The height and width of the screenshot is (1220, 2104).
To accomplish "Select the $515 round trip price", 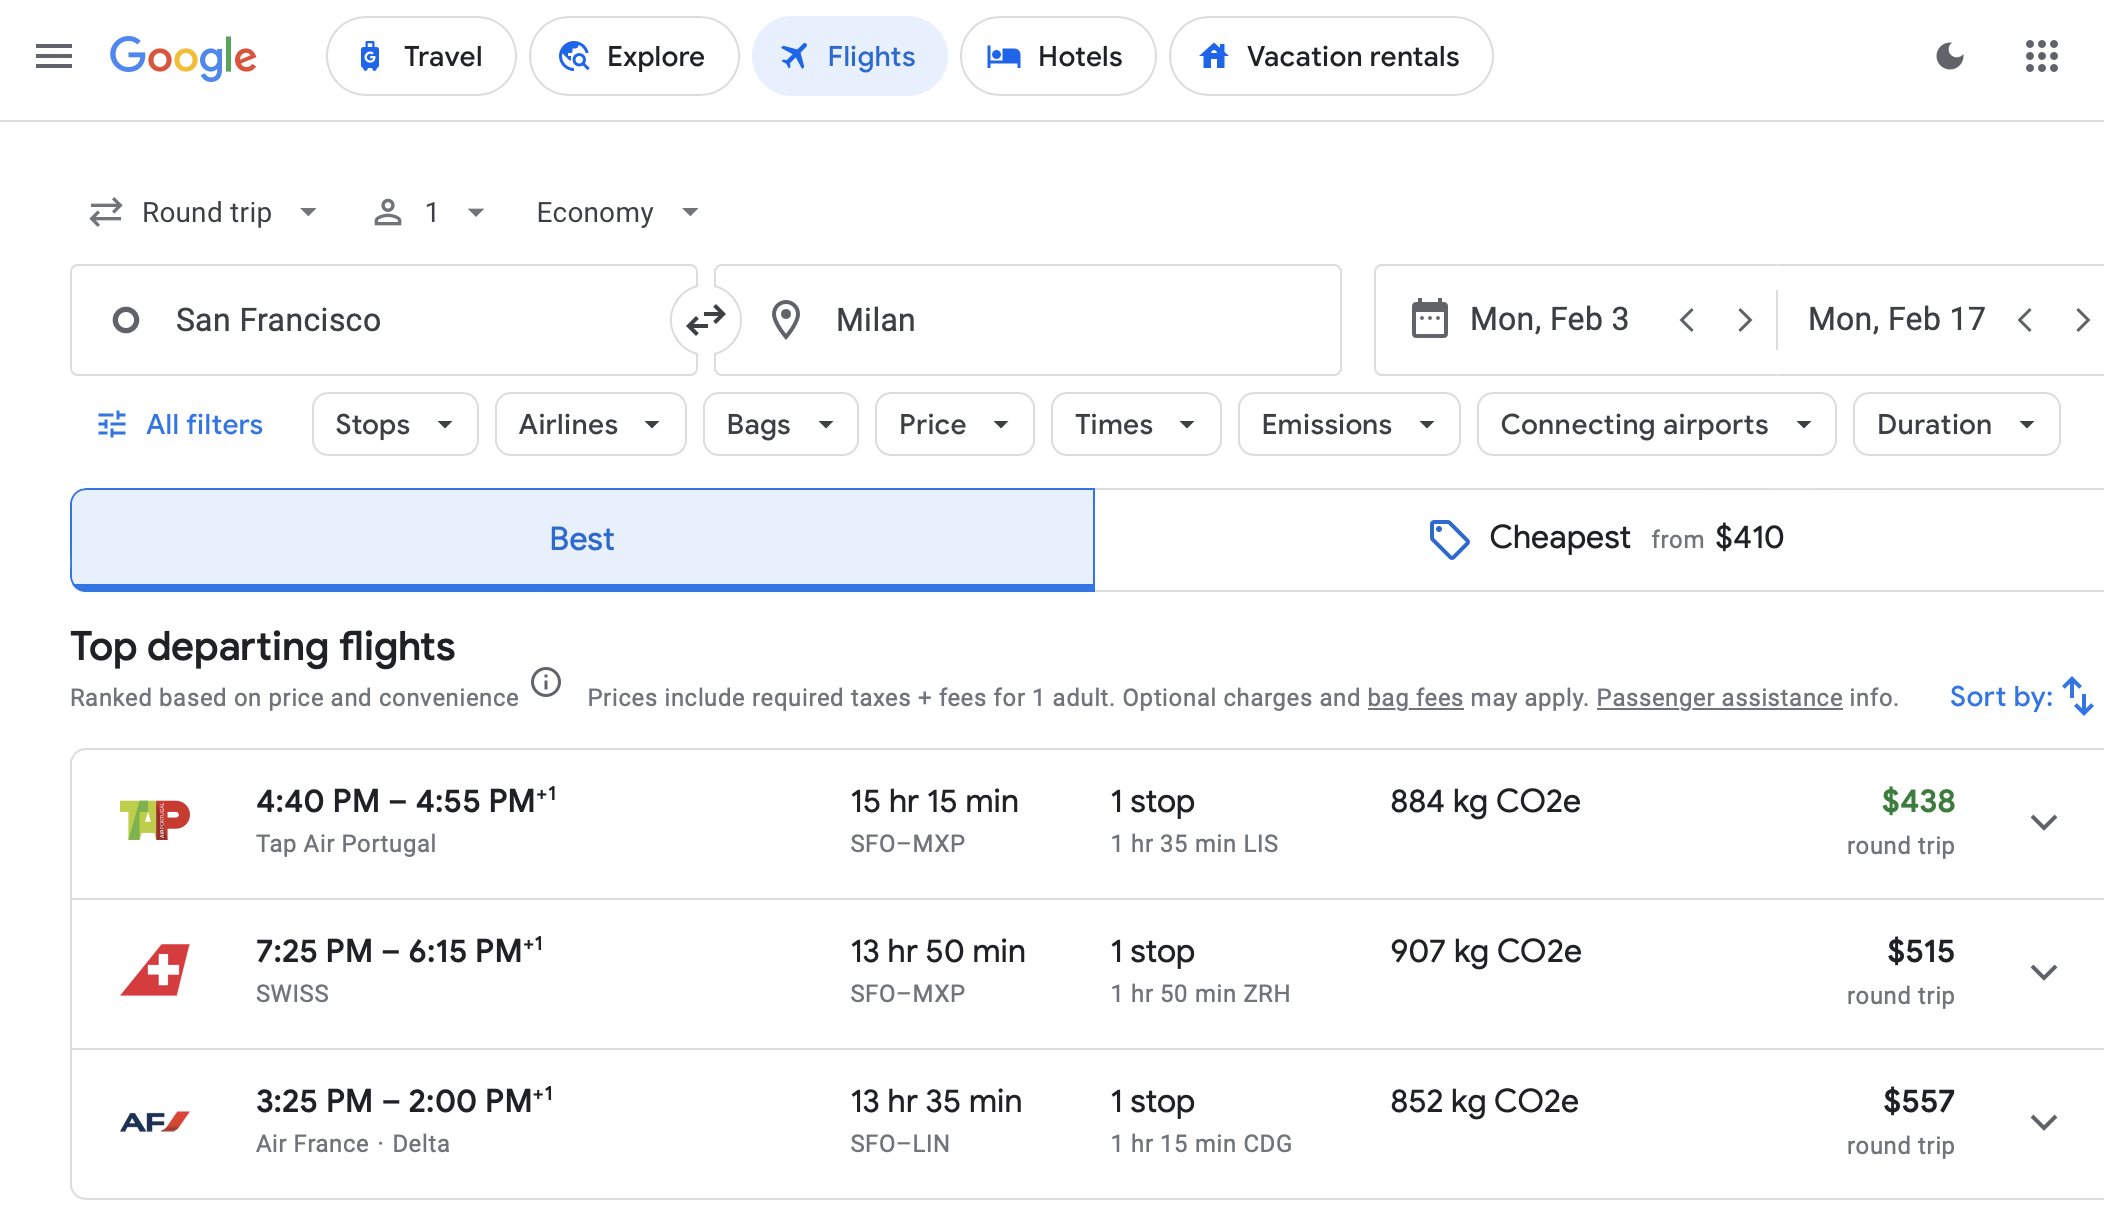I will (1920, 951).
